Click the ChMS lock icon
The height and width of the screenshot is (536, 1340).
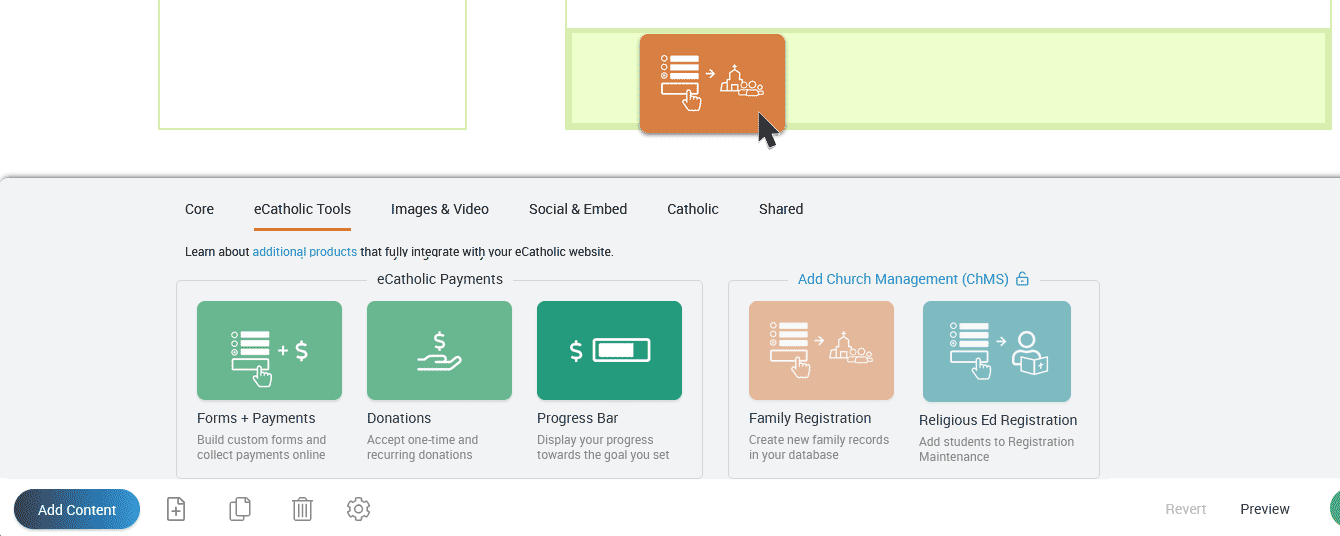[1022, 279]
